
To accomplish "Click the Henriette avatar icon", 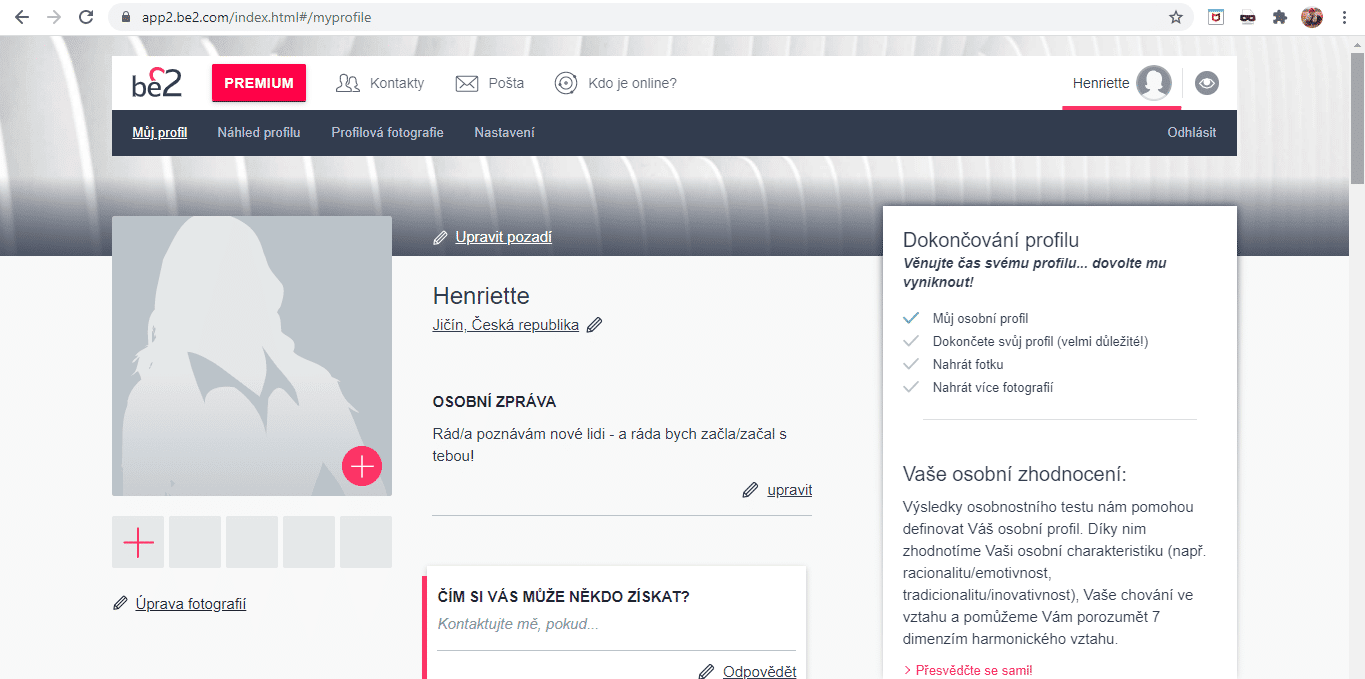I will [x=1154, y=83].
